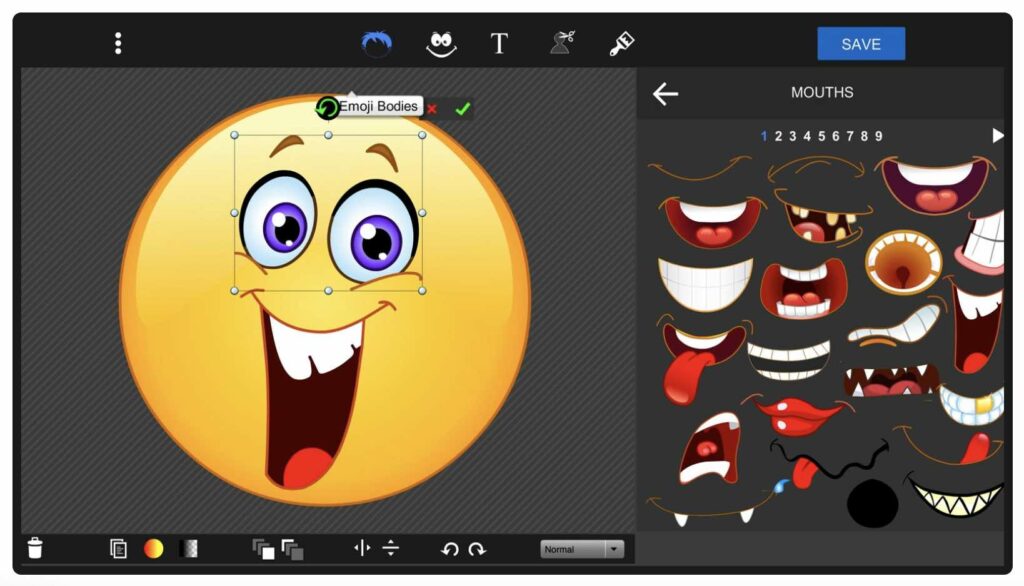Select the Text tool T icon
This screenshot has height=586, width=1024.
coord(499,44)
